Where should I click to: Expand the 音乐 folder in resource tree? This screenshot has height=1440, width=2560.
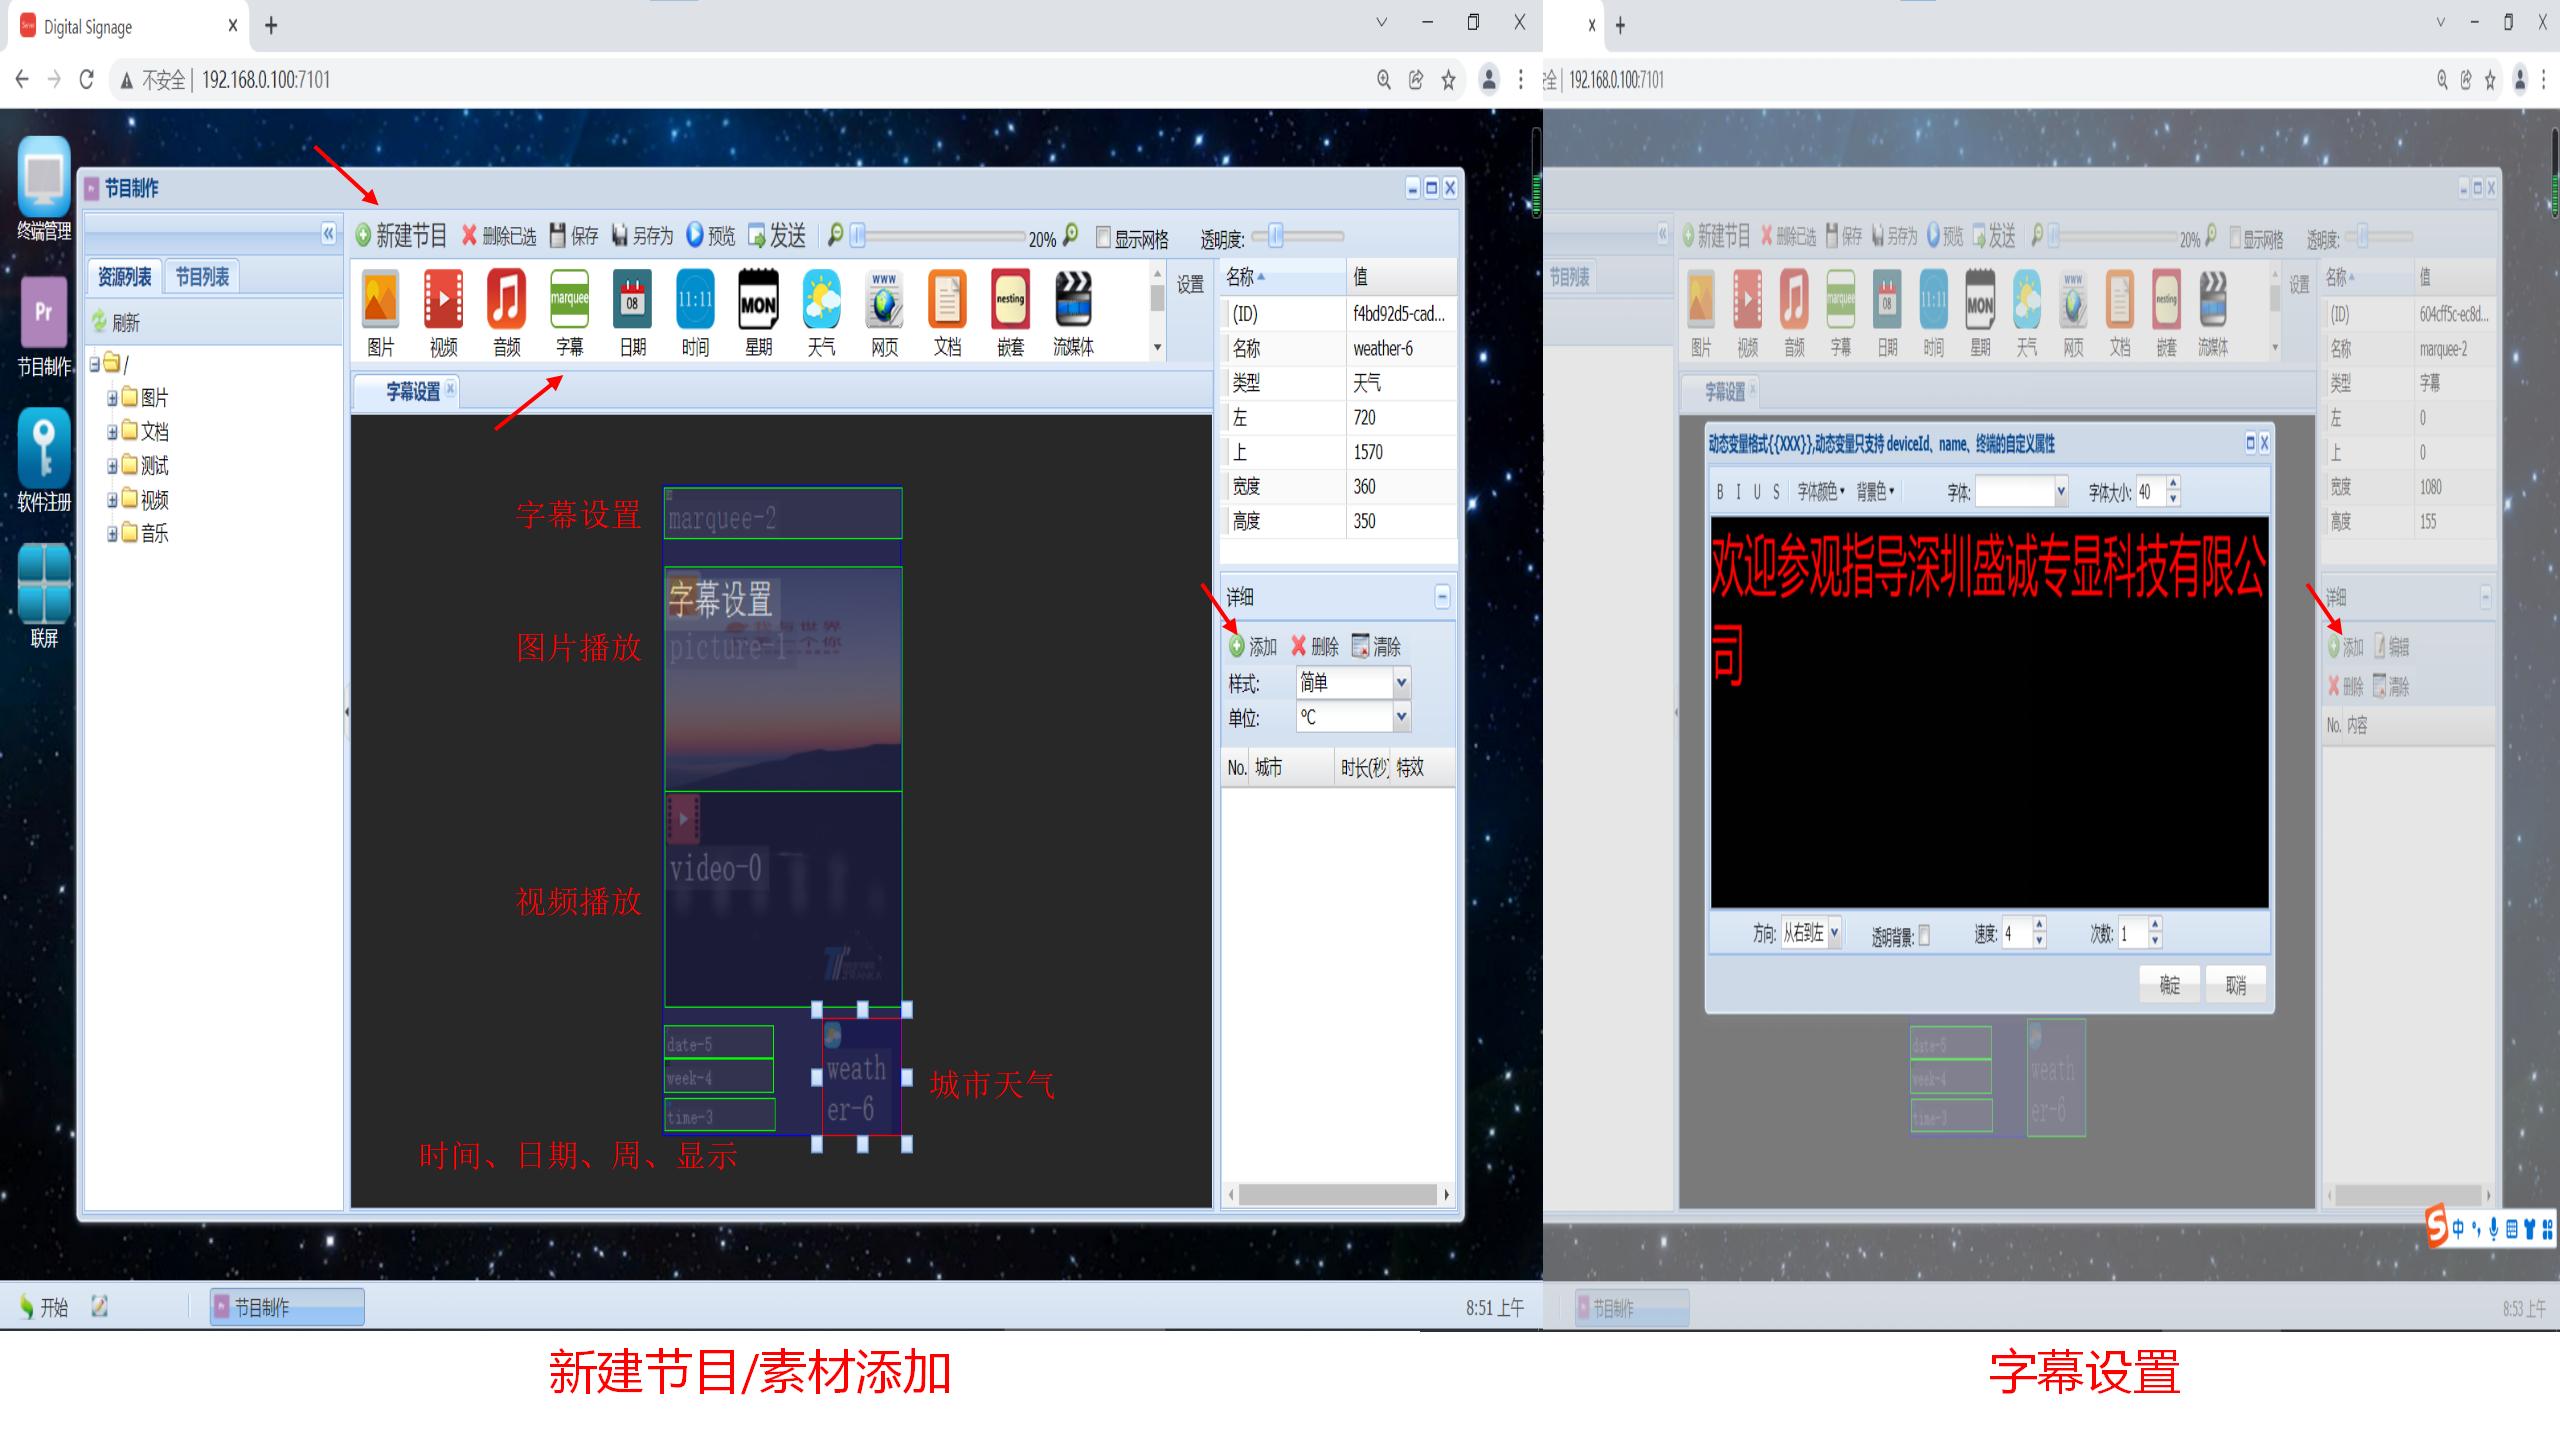coord(112,534)
